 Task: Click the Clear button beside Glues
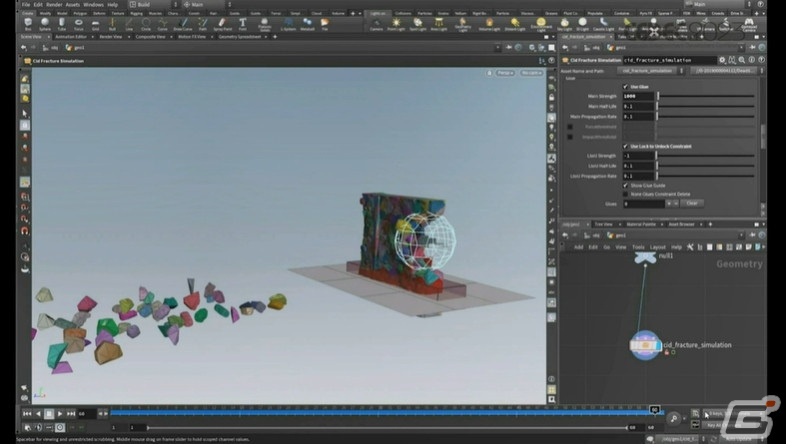[x=692, y=203]
